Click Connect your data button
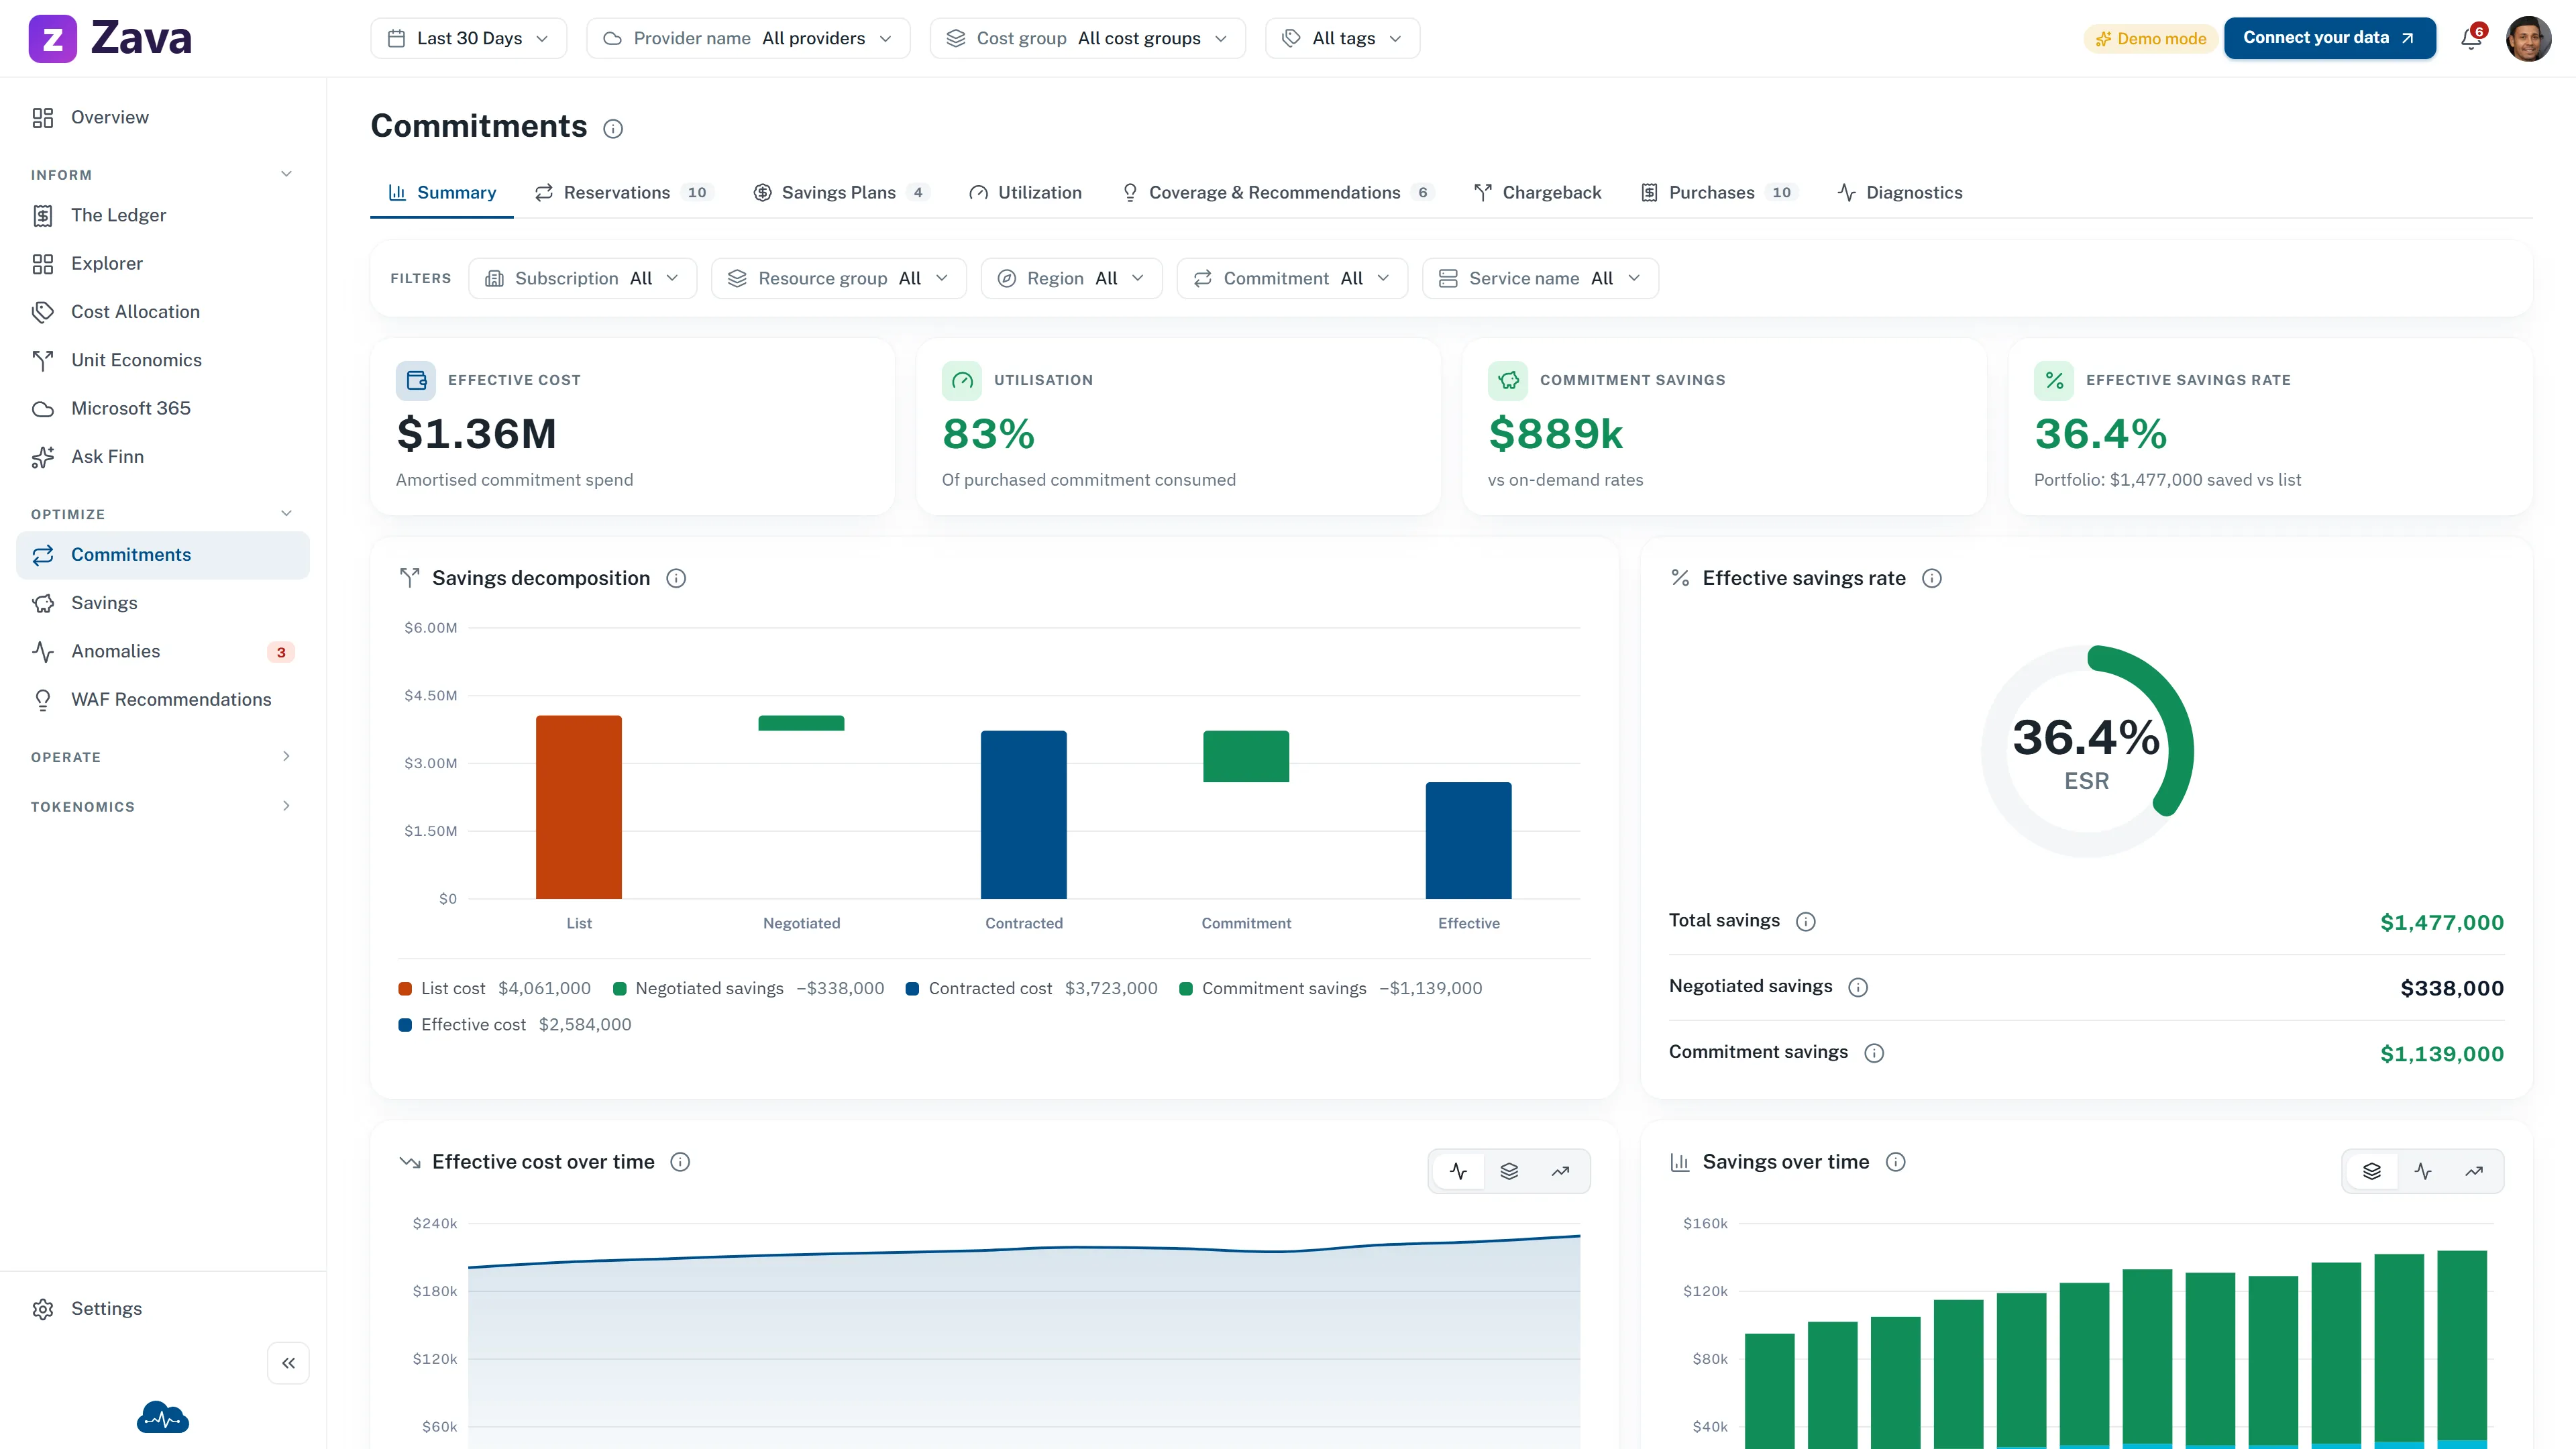The width and height of the screenshot is (2576, 1449). (2329, 38)
